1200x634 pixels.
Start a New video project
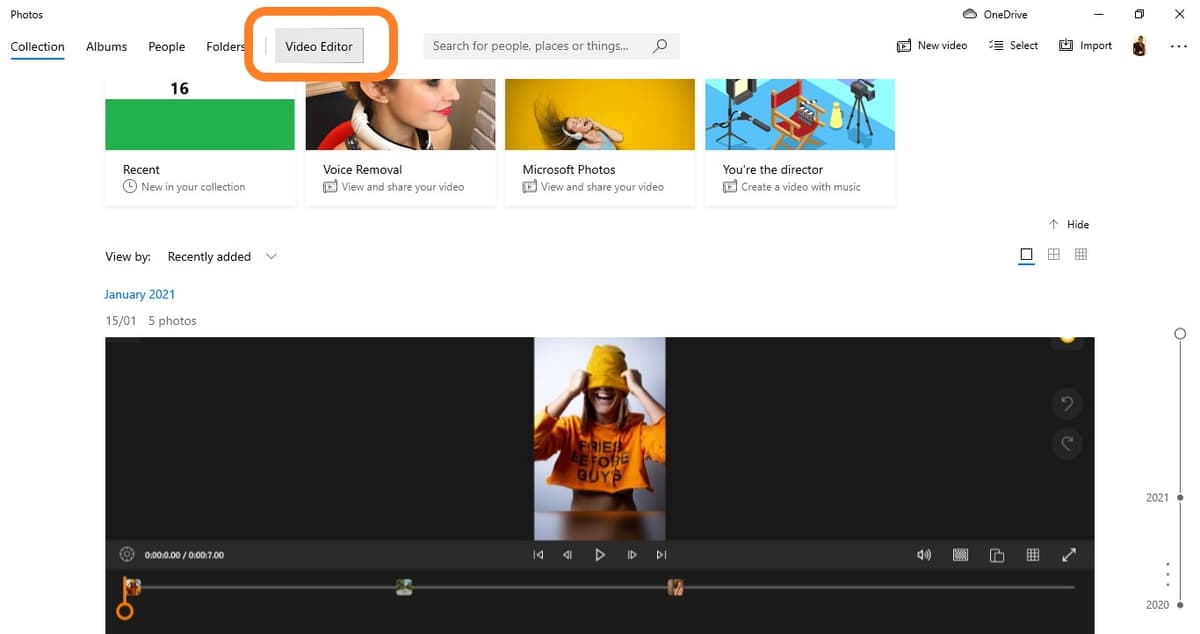click(931, 45)
